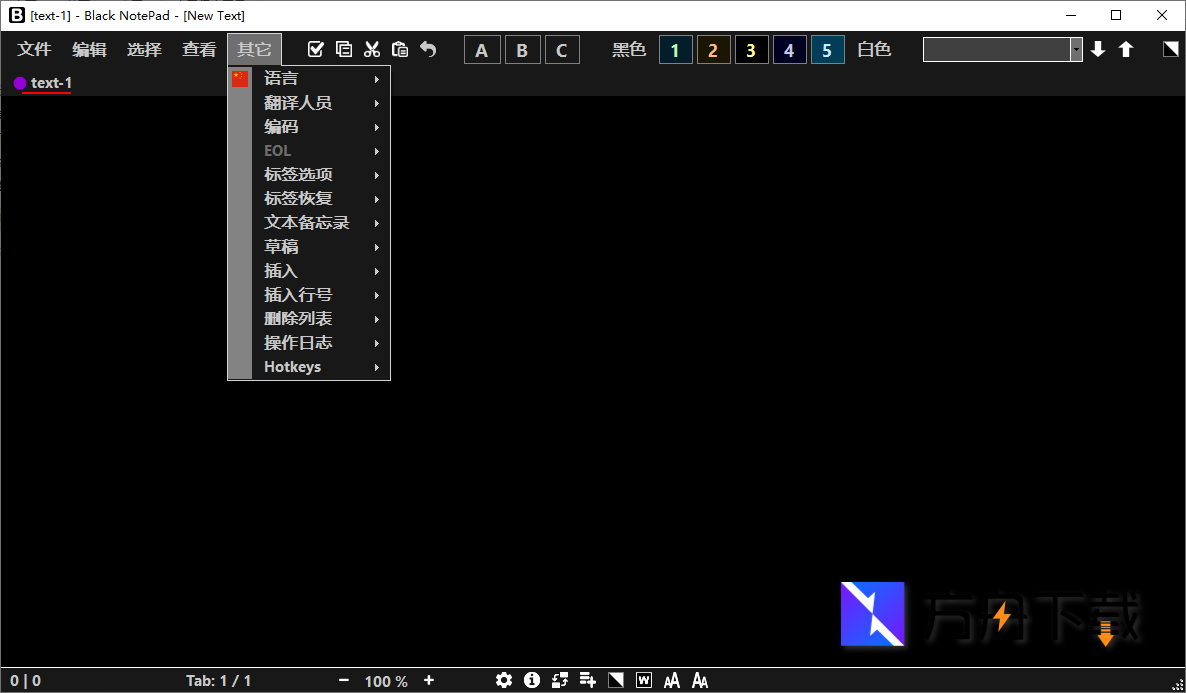The width and height of the screenshot is (1186, 693).
Task: Toggle word wrap with the W icon
Action: [643, 680]
